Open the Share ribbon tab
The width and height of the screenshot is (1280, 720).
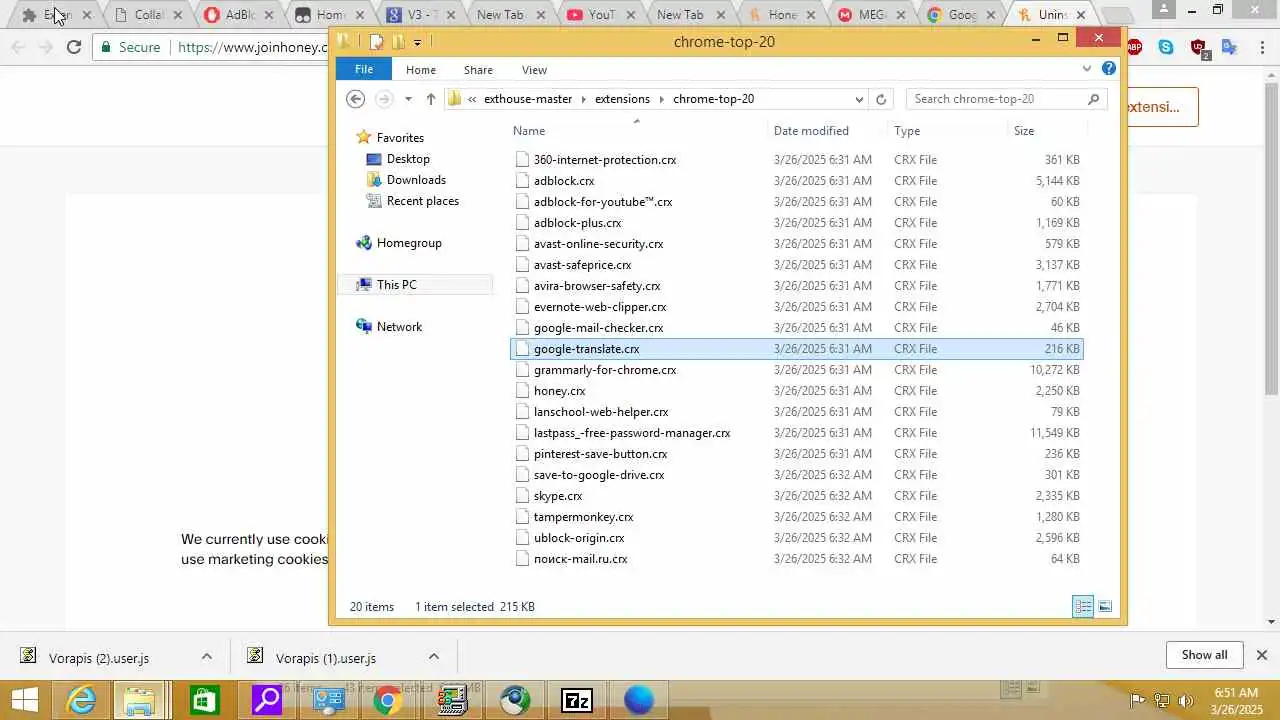pyautogui.click(x=478, y=70)
